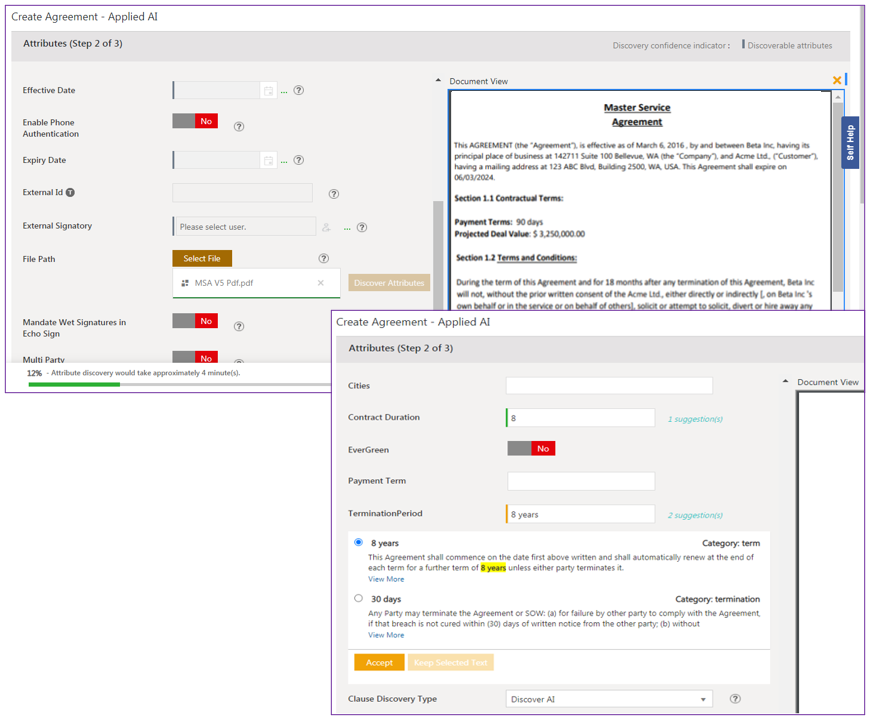872x721 pixels.
Task: Close the Document View with the orange X
Action: (x=837, y=80)
